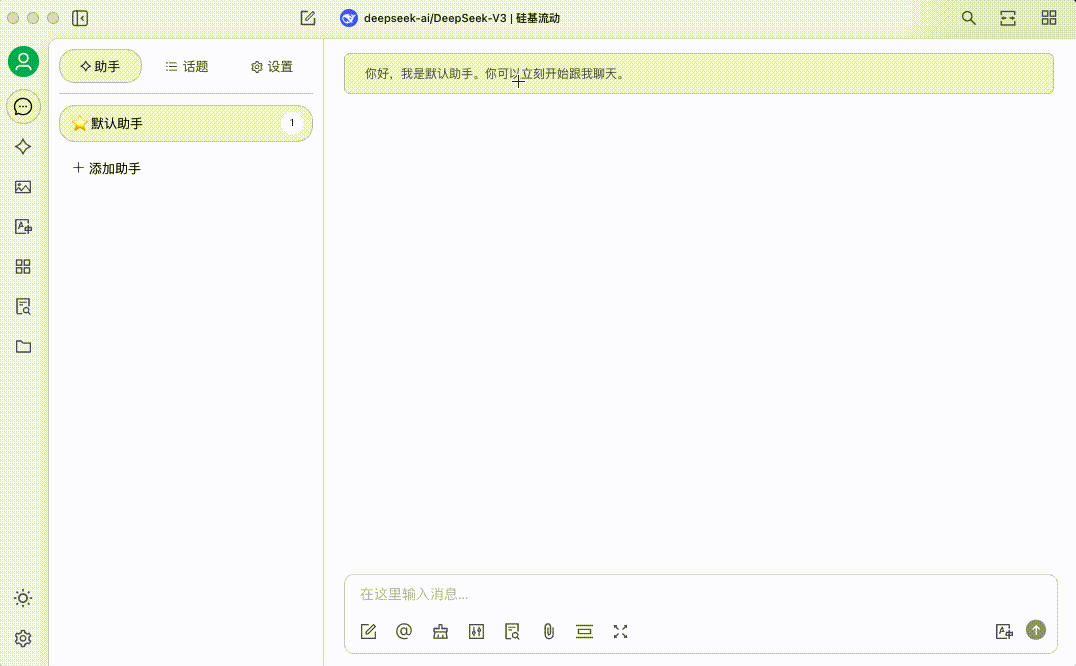Toggle the light/dark theme sun icon
The image size is (1076, 666).
(23, 598)
